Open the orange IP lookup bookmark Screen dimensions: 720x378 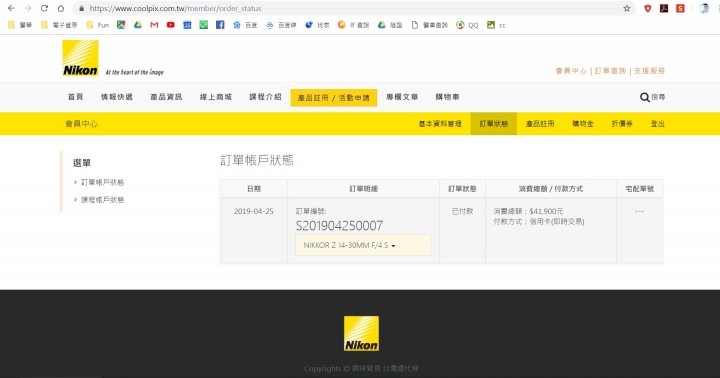pos(354,25)
